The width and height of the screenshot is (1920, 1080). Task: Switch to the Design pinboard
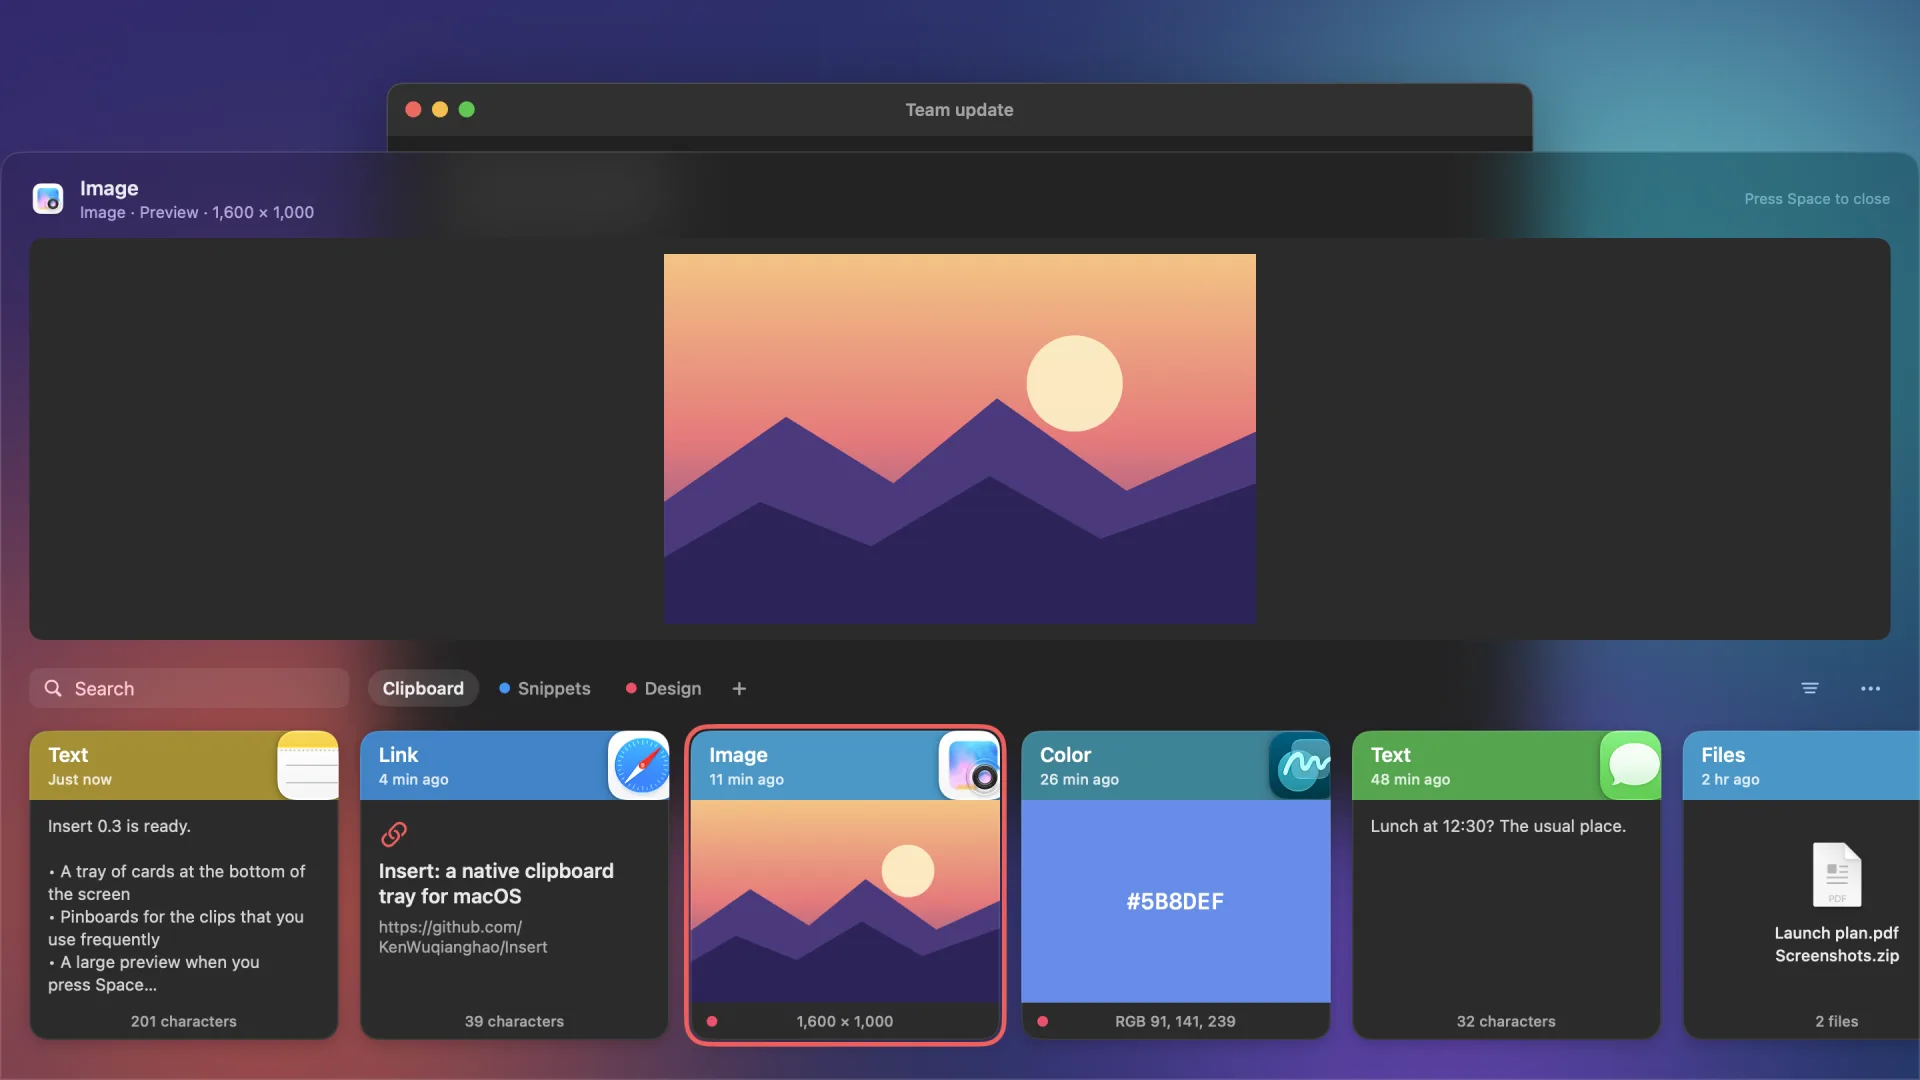(x=663, y=688)
